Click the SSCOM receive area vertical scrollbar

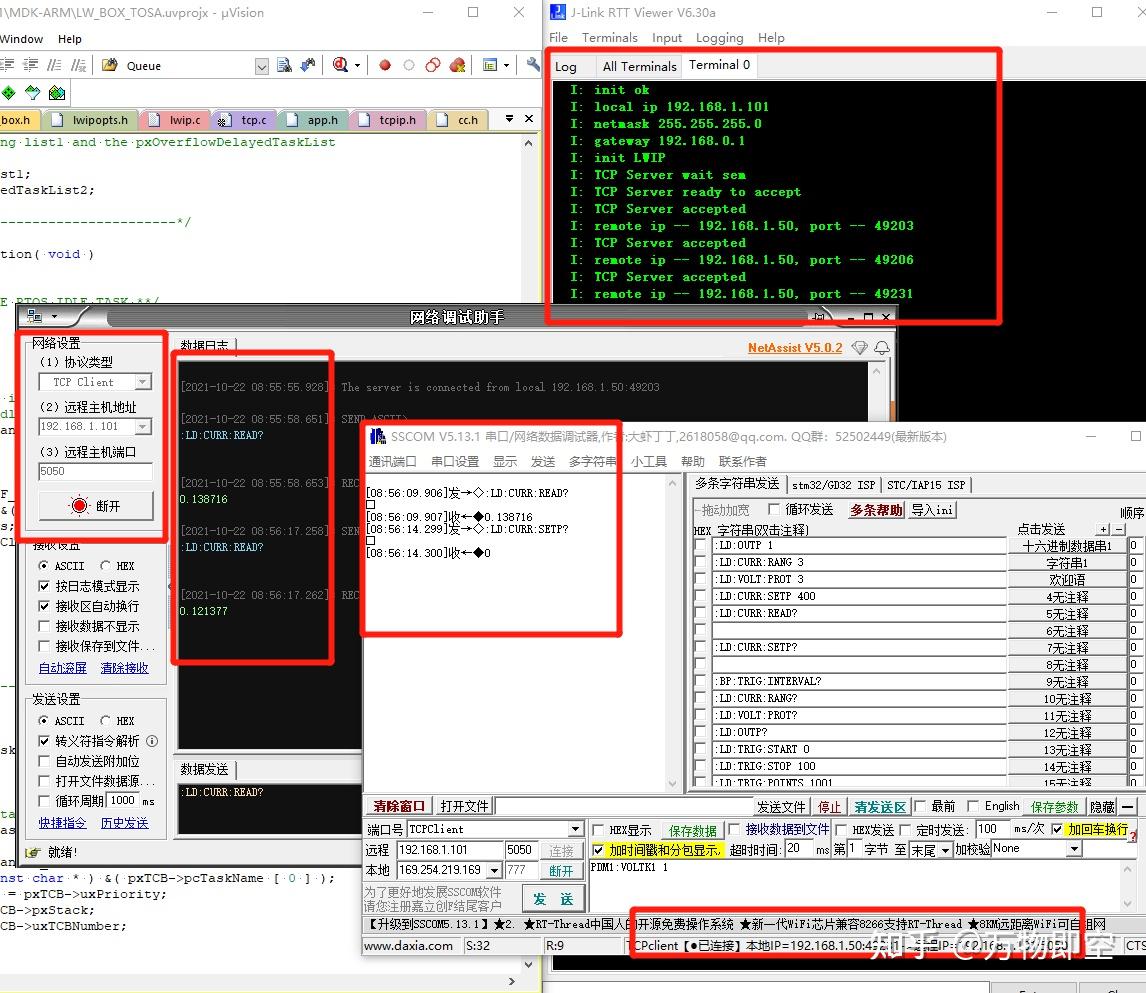[672, 634]
